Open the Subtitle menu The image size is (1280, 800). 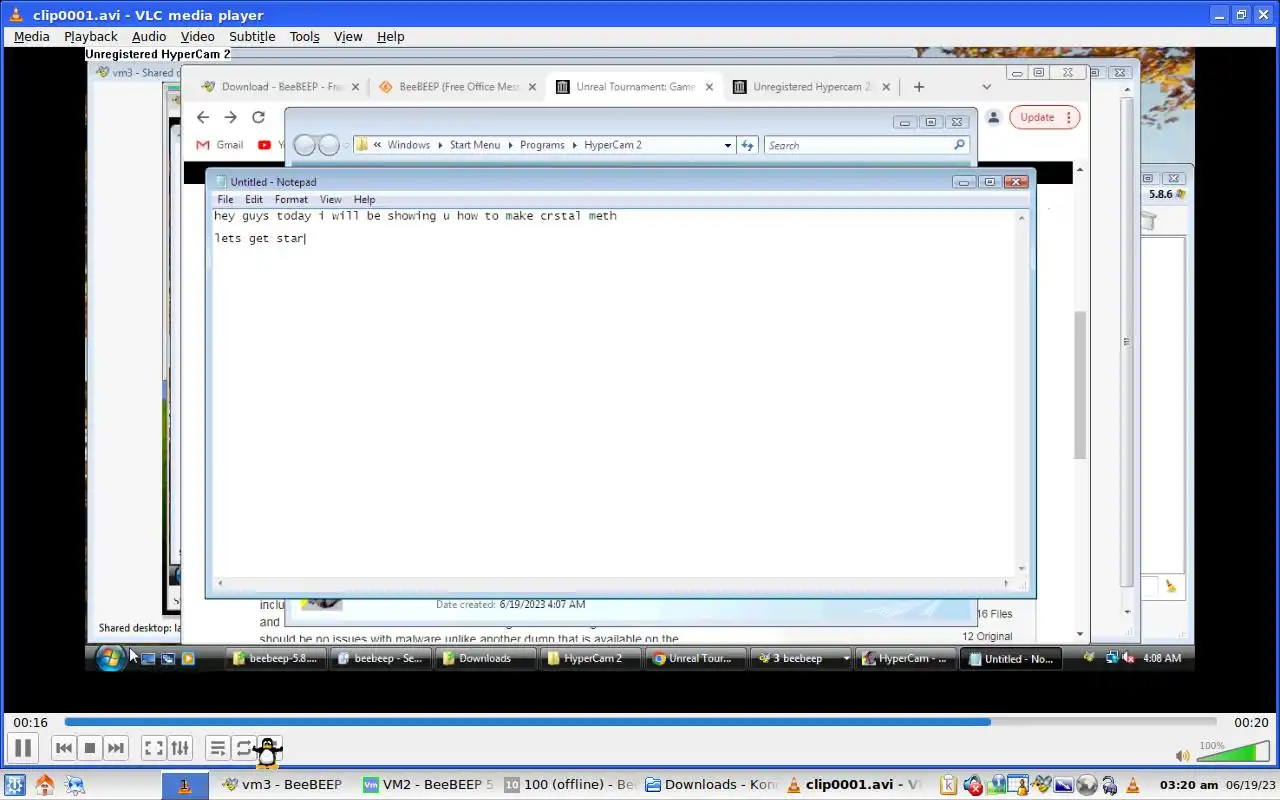(x=252, y=36)
